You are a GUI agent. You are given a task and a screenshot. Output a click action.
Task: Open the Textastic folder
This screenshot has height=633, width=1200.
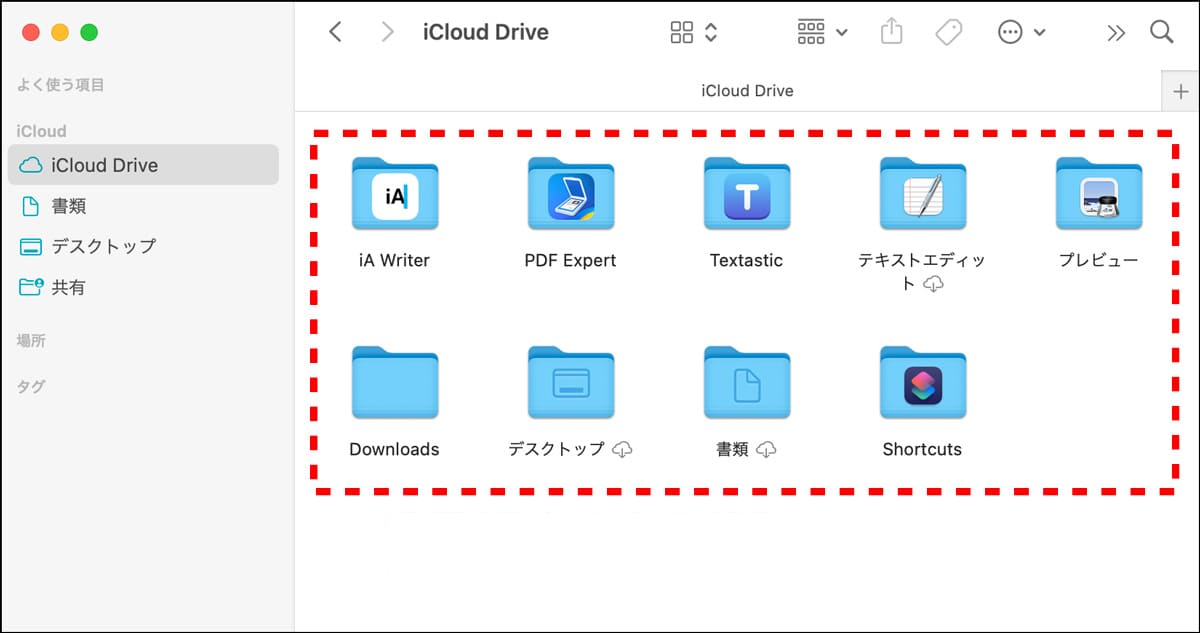click(x=747, y=195)
